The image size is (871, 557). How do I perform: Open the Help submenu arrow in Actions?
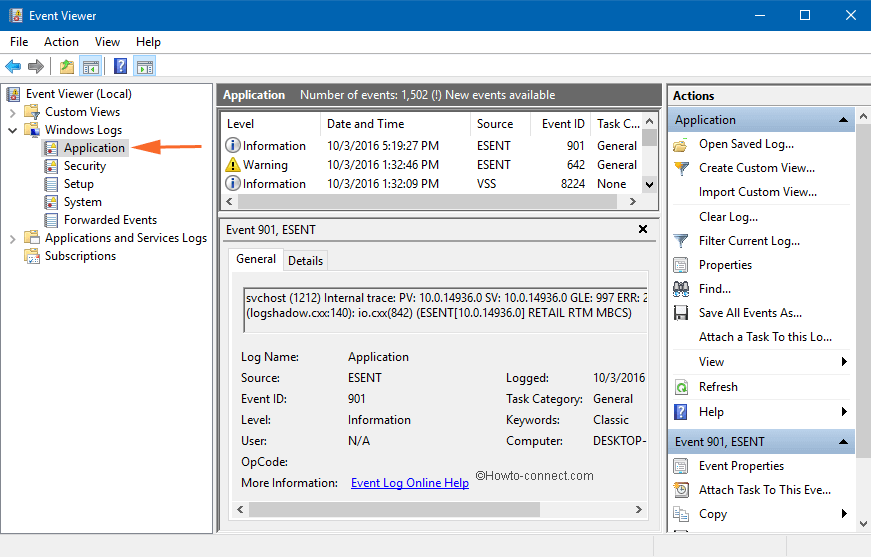(844, 412)
